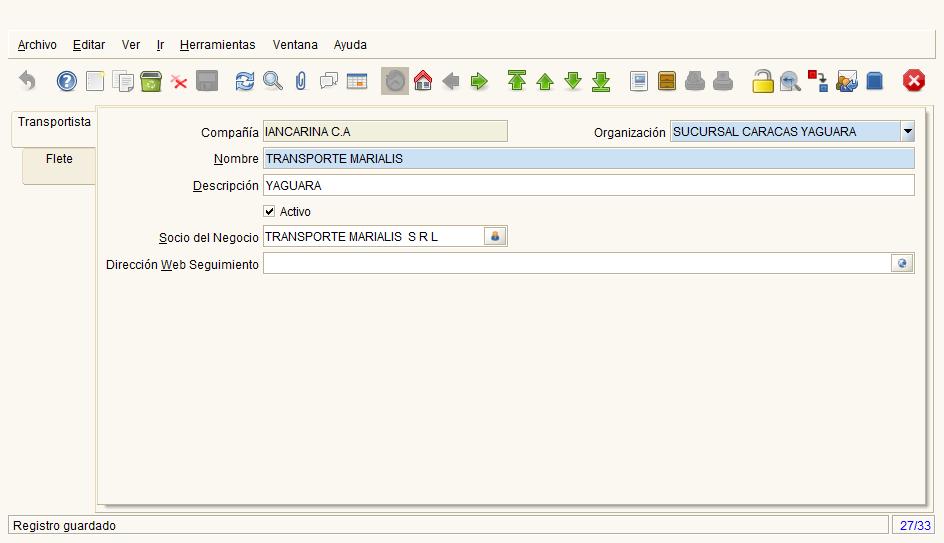Select the Transportista tab

(54, 128)
